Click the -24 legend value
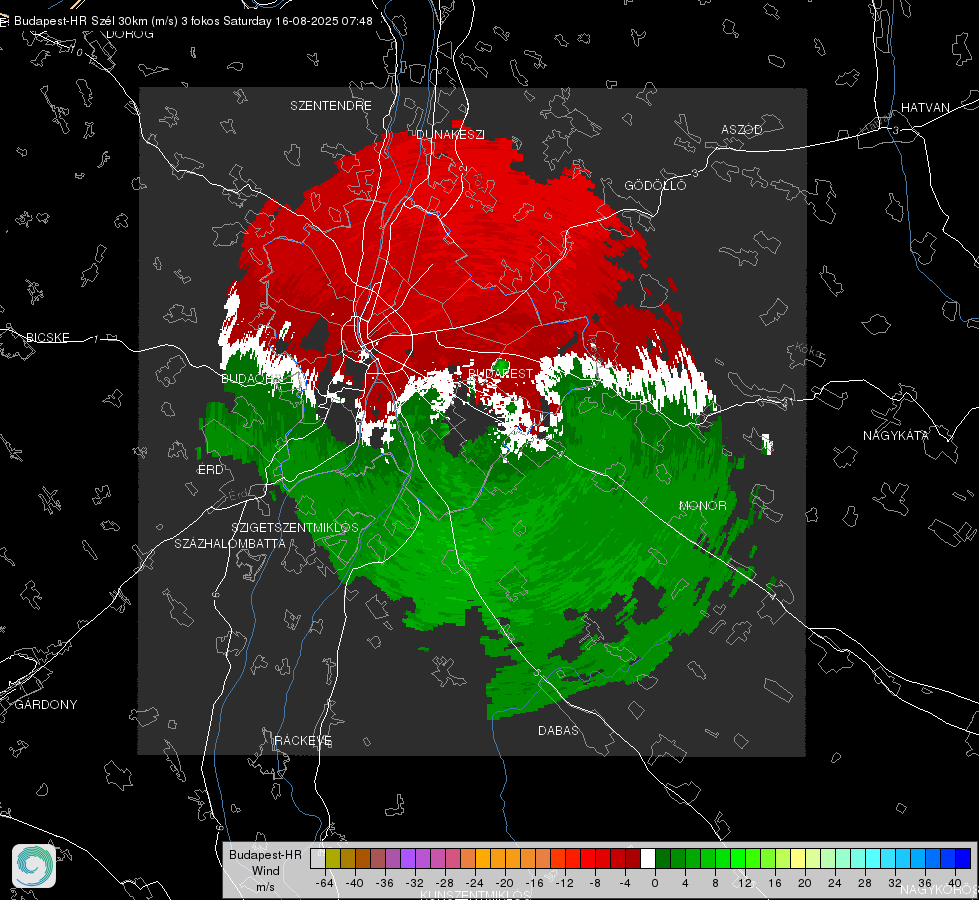This screenshot has height=900, width=979. pos(475,883)
